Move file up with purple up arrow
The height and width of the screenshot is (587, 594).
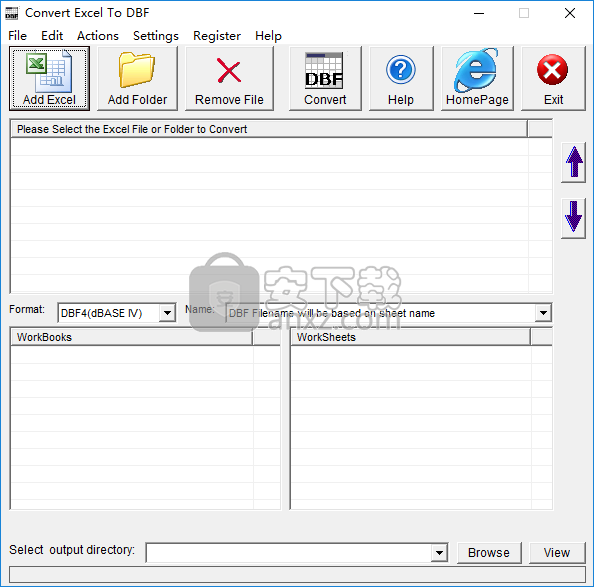pyautogui.click(x=574, y=162)
